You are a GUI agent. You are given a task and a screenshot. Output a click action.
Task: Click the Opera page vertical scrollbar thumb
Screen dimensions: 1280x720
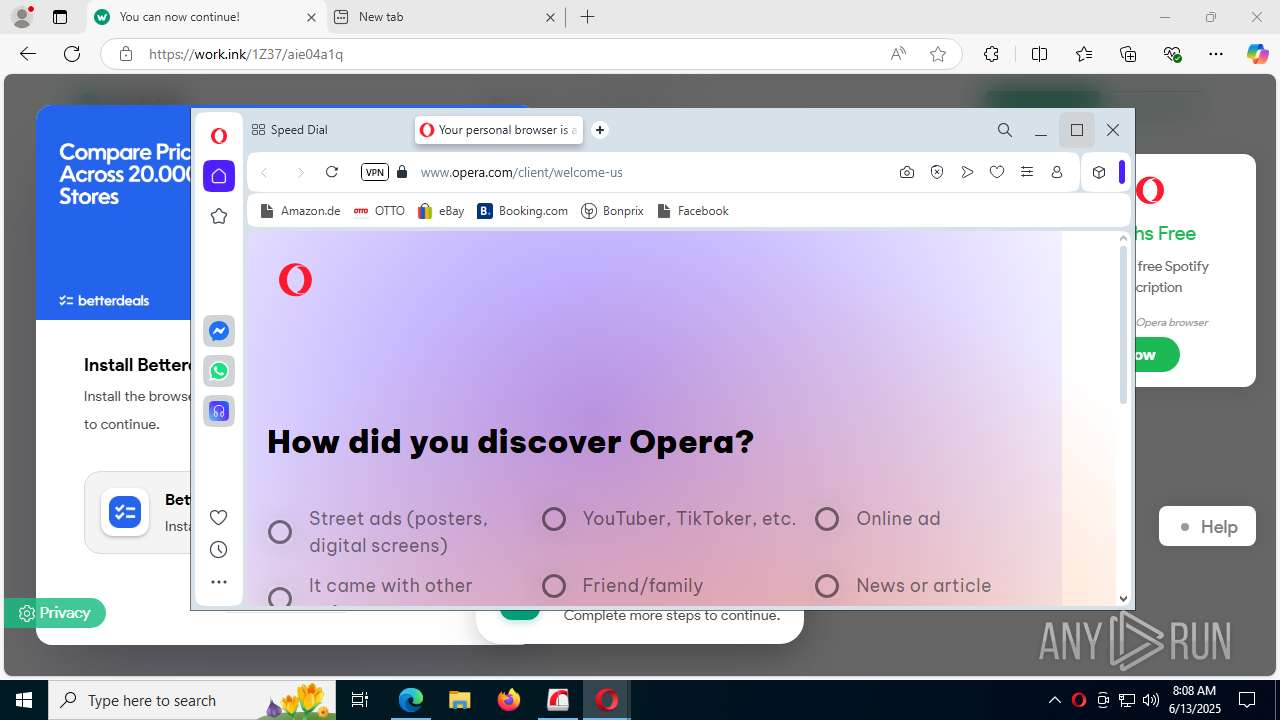tap(1123, 325)
